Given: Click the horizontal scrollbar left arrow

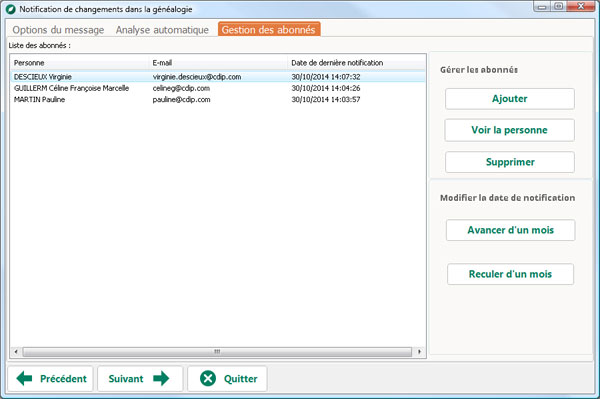Looking at the screenshot, I should point(16,352).
